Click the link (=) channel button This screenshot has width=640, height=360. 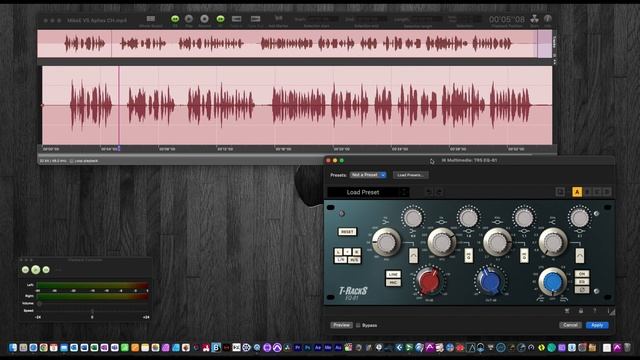(x=347, y=251)
